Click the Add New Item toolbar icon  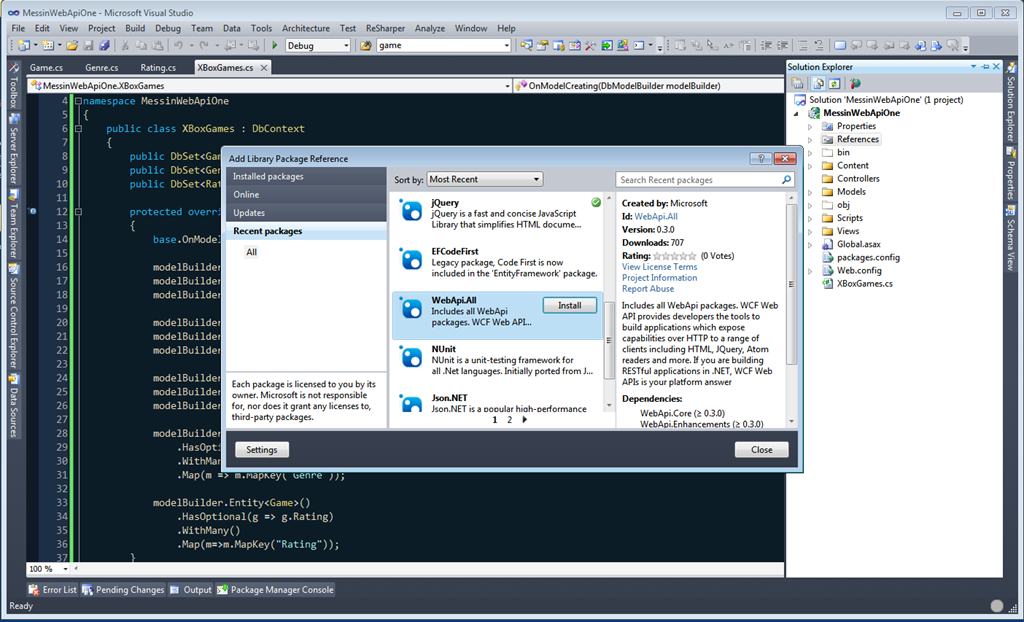coord(48,45)
